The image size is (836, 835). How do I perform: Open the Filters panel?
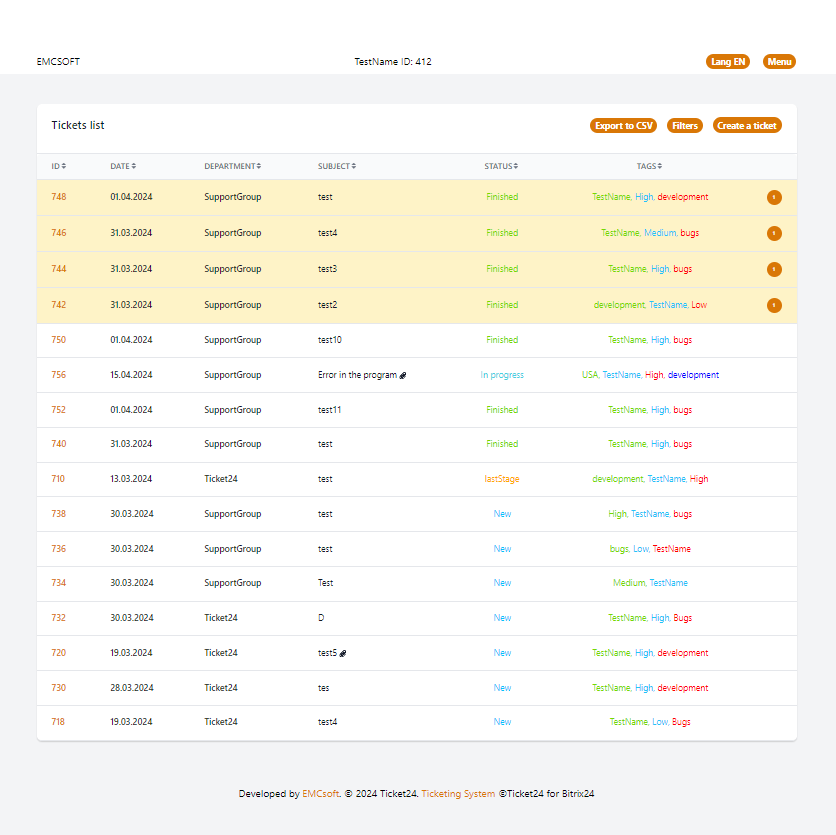click(x=685, y=126)
